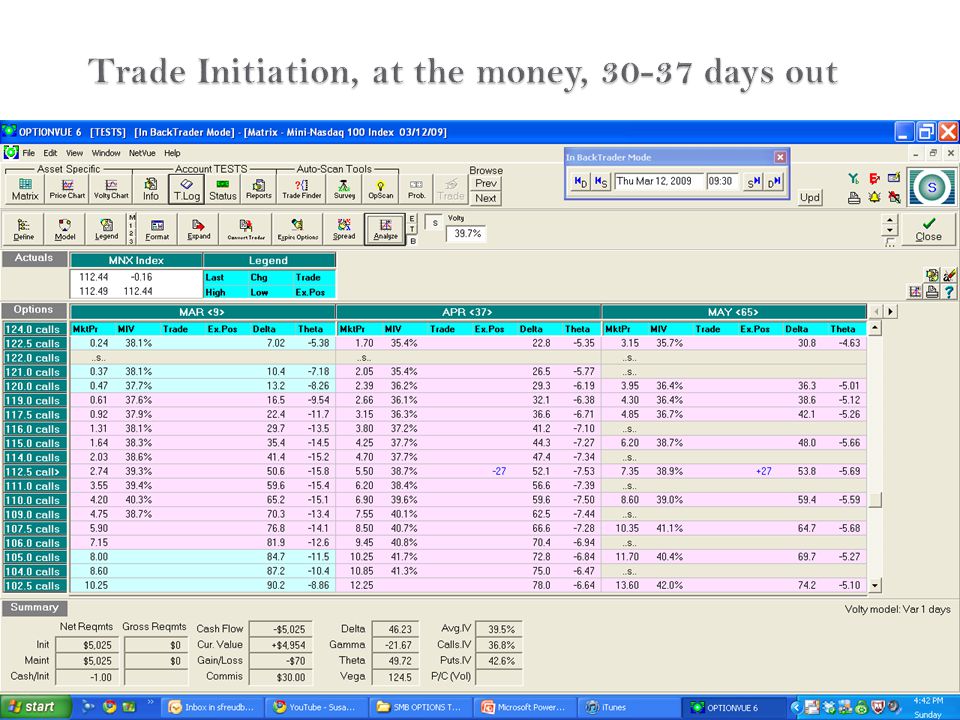
Task: Open the Reports tool
Action: point(258,189)
